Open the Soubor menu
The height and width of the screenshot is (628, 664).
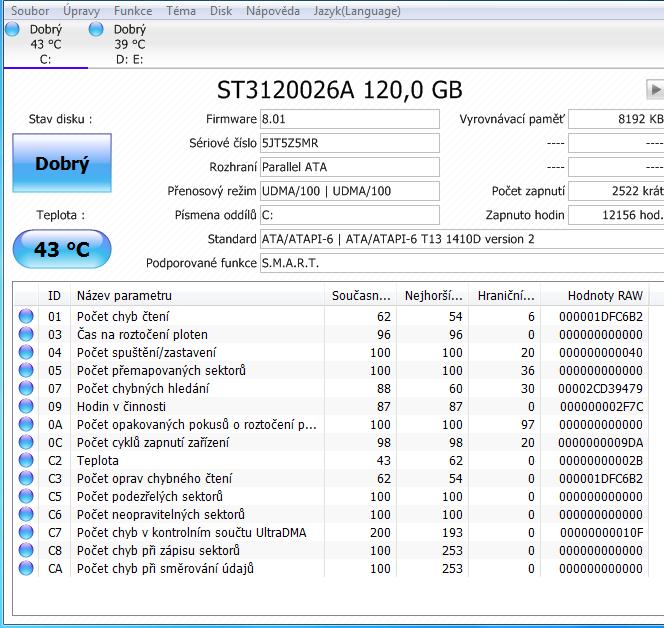[x=30, y=11]
